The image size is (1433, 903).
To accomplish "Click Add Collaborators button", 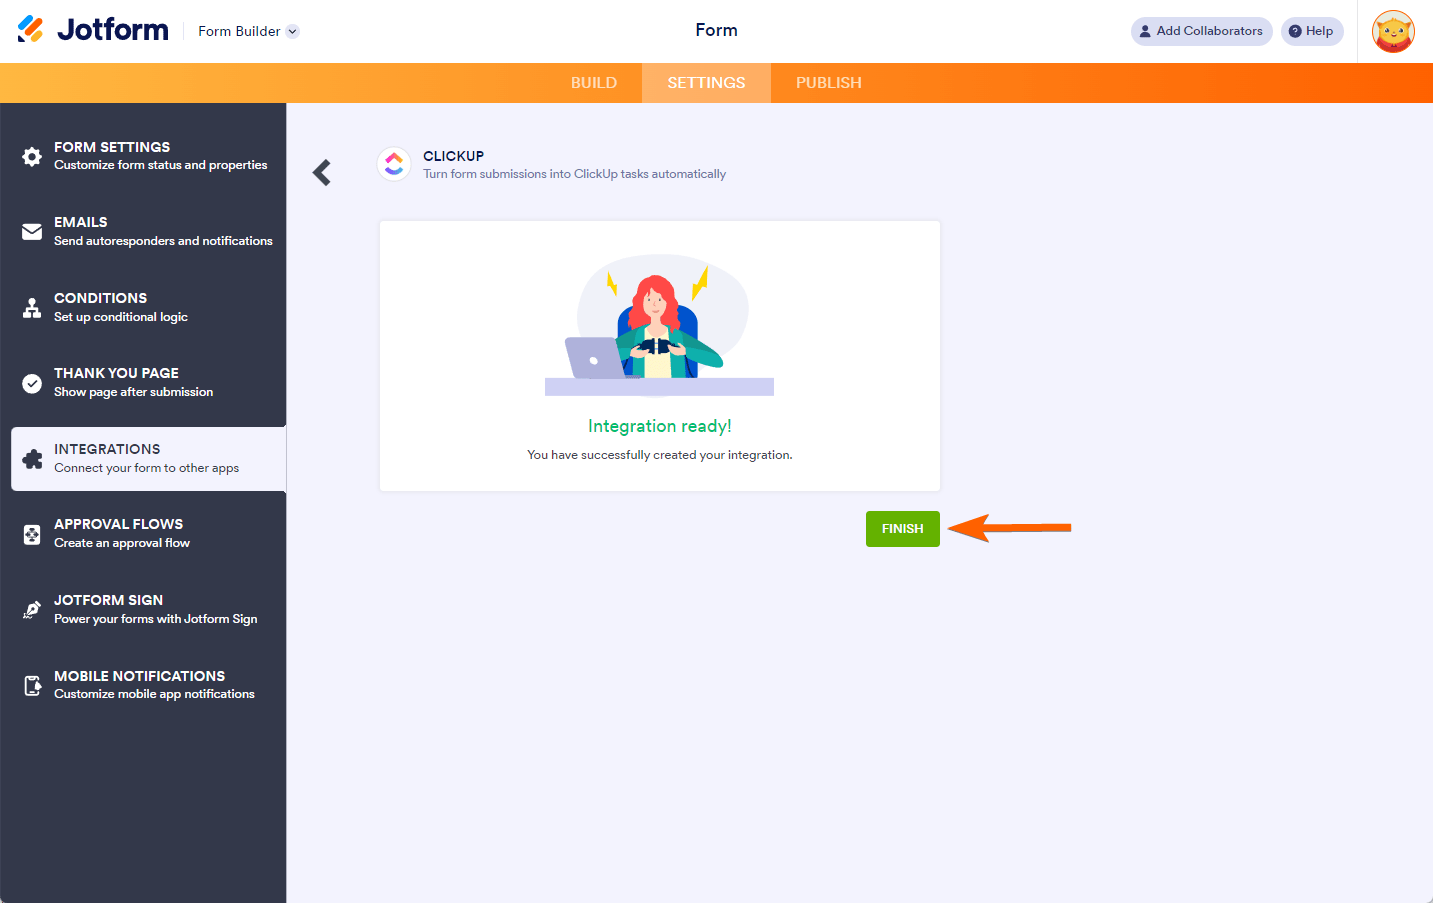I will tap(1201, 31).
